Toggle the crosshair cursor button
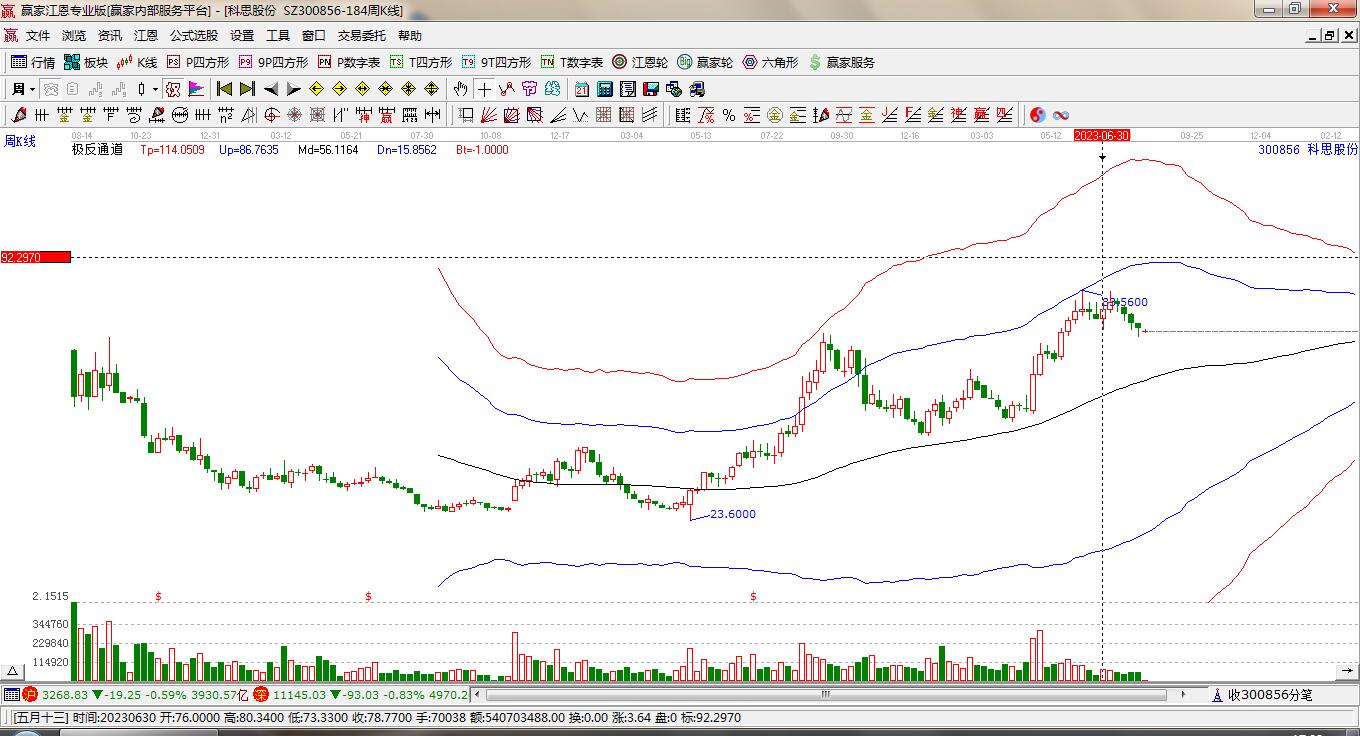This screenshot has width=1360, height=736. 484,89
